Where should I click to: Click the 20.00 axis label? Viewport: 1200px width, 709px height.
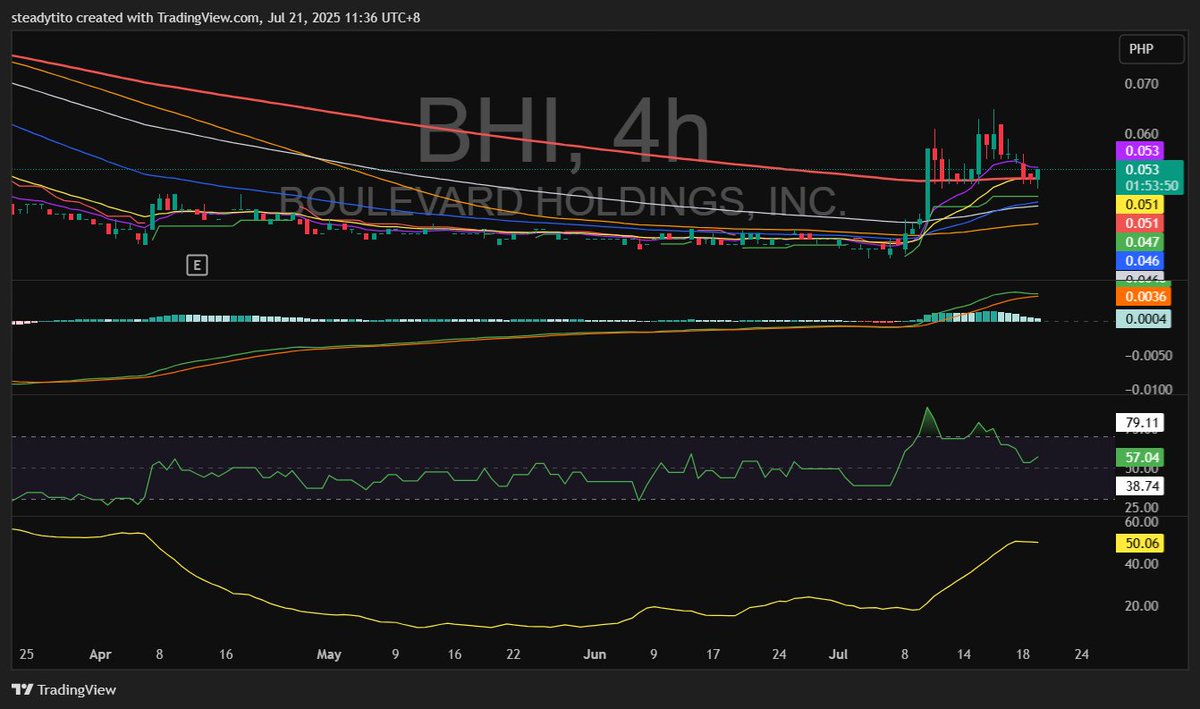[1141, 606]
